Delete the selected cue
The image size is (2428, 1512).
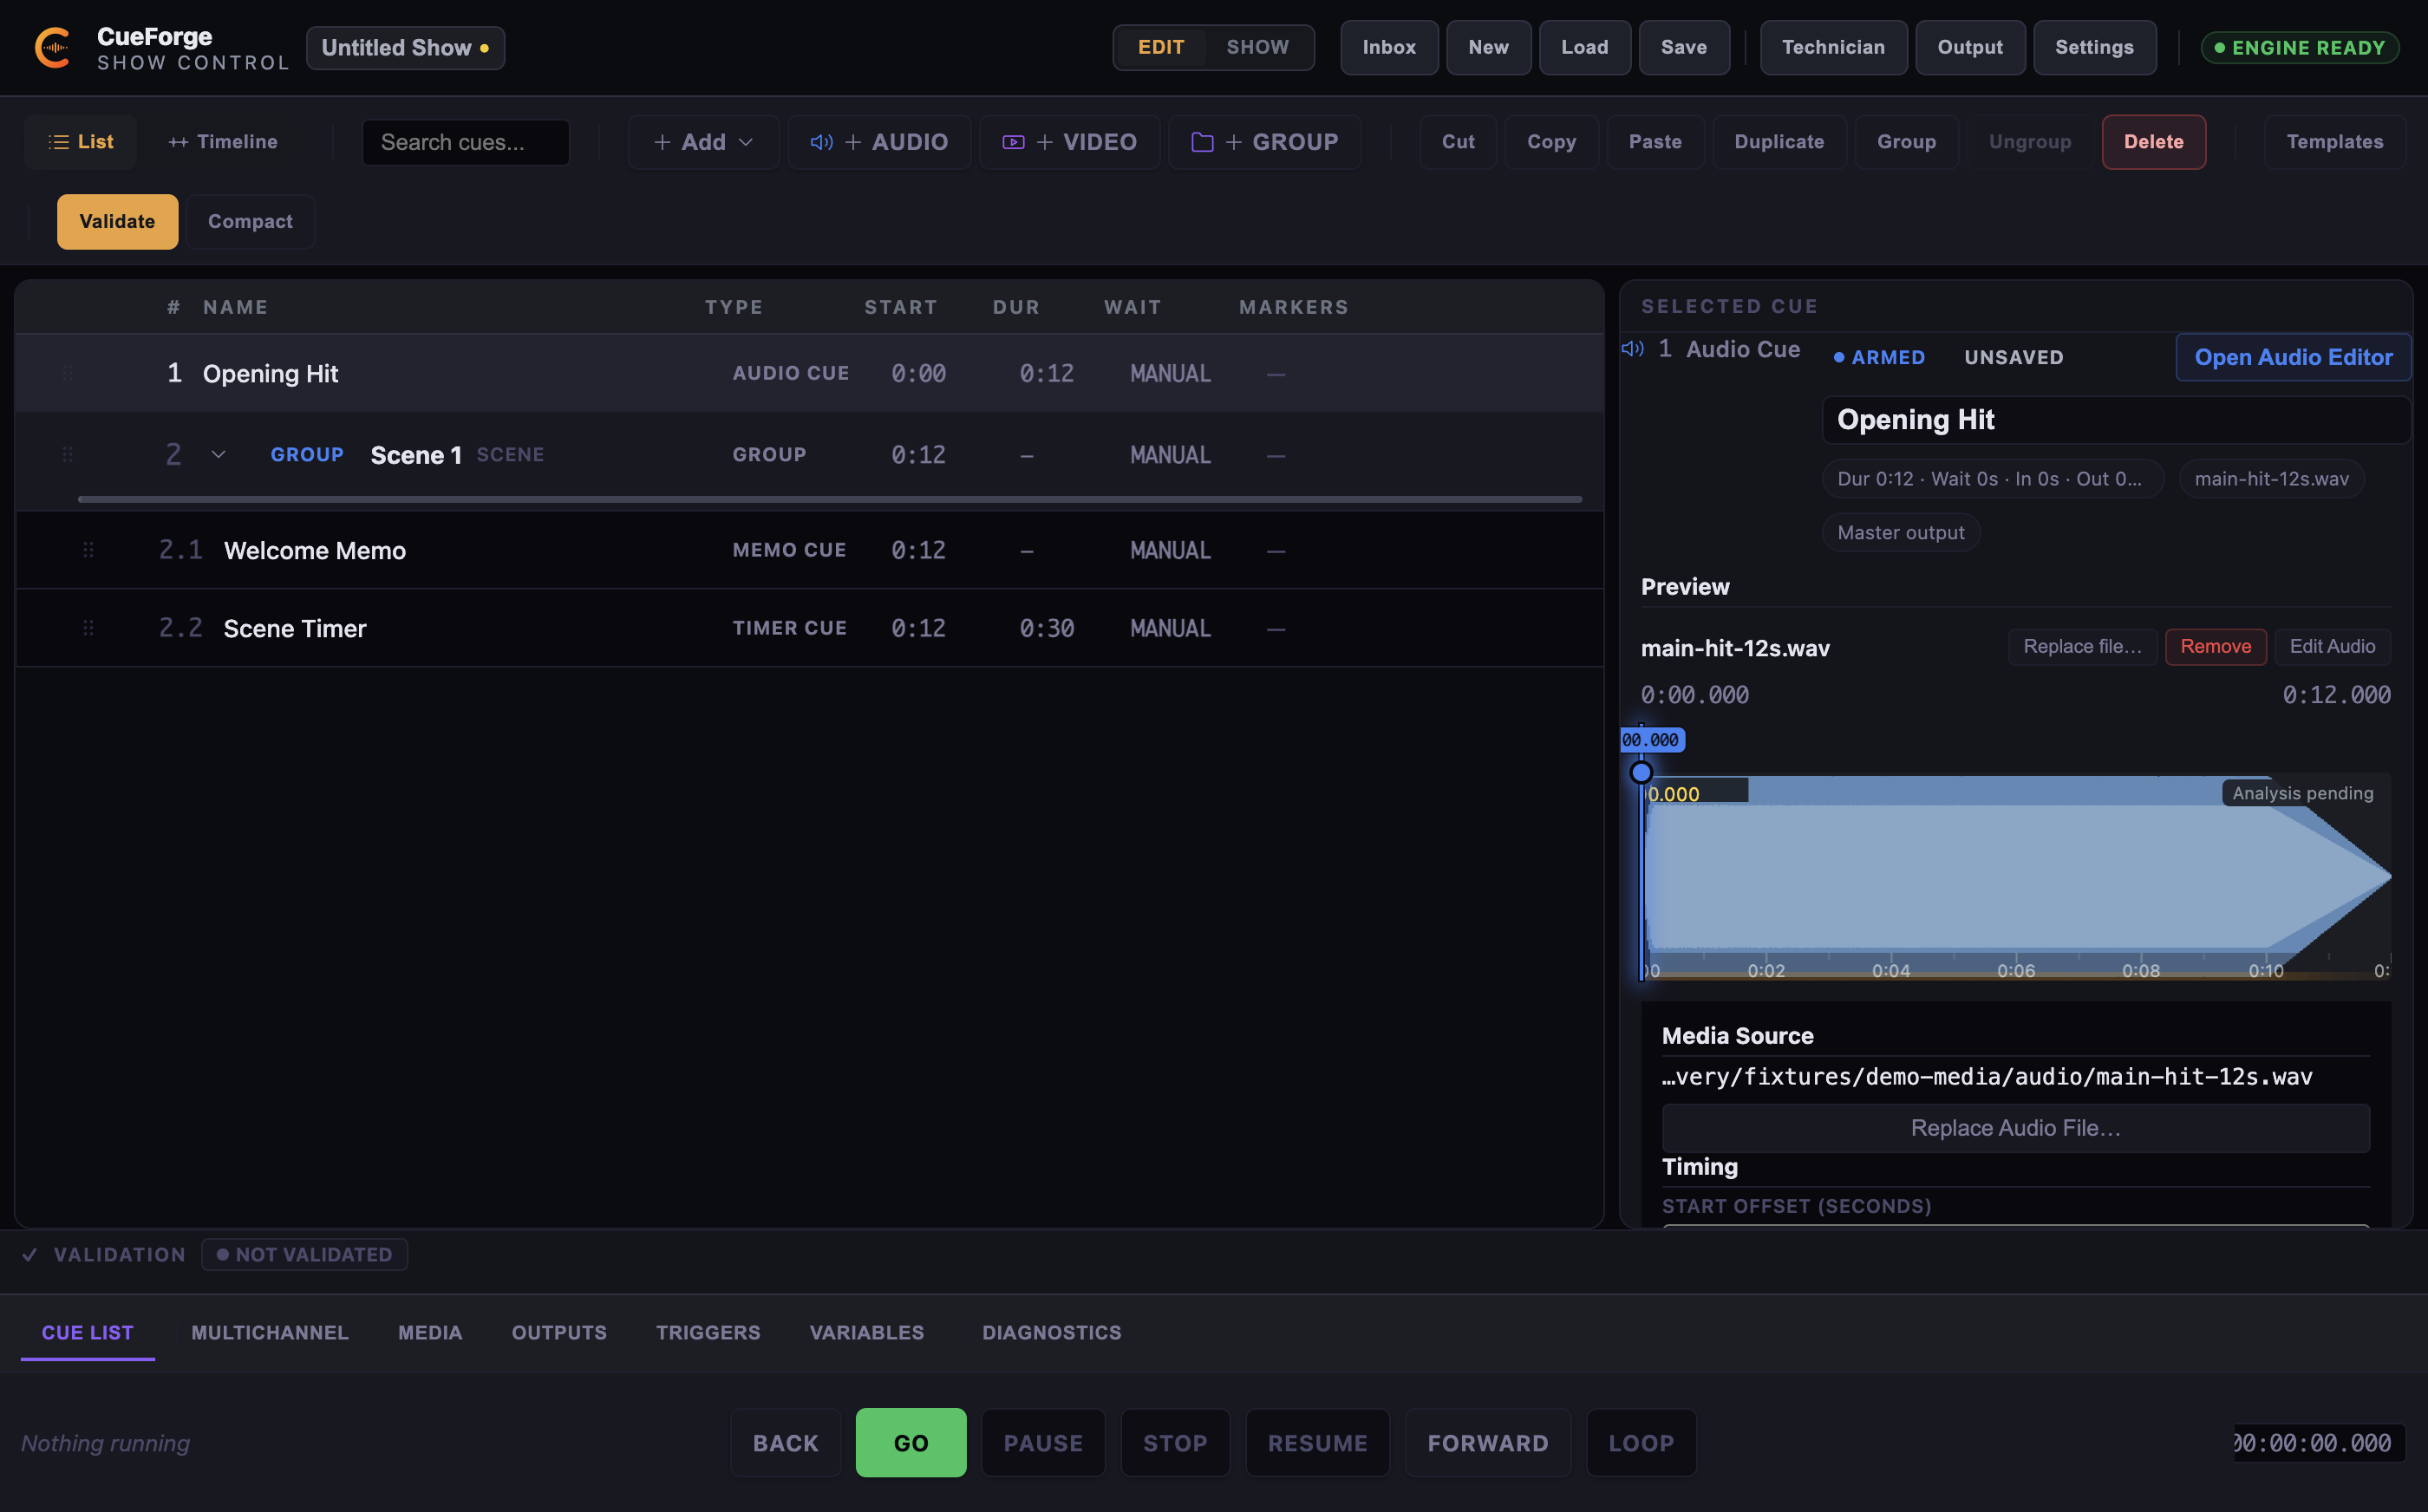[2154, 142]
